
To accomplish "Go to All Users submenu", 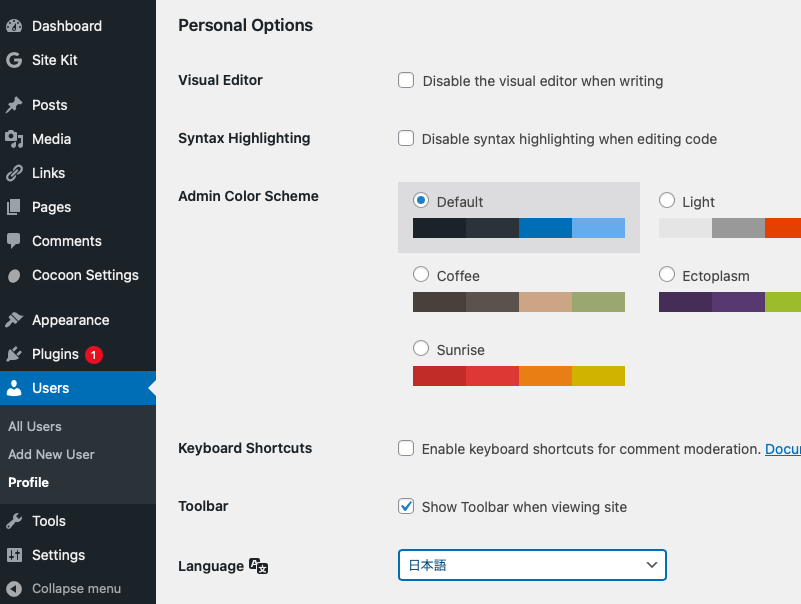I will click(35, 426).
